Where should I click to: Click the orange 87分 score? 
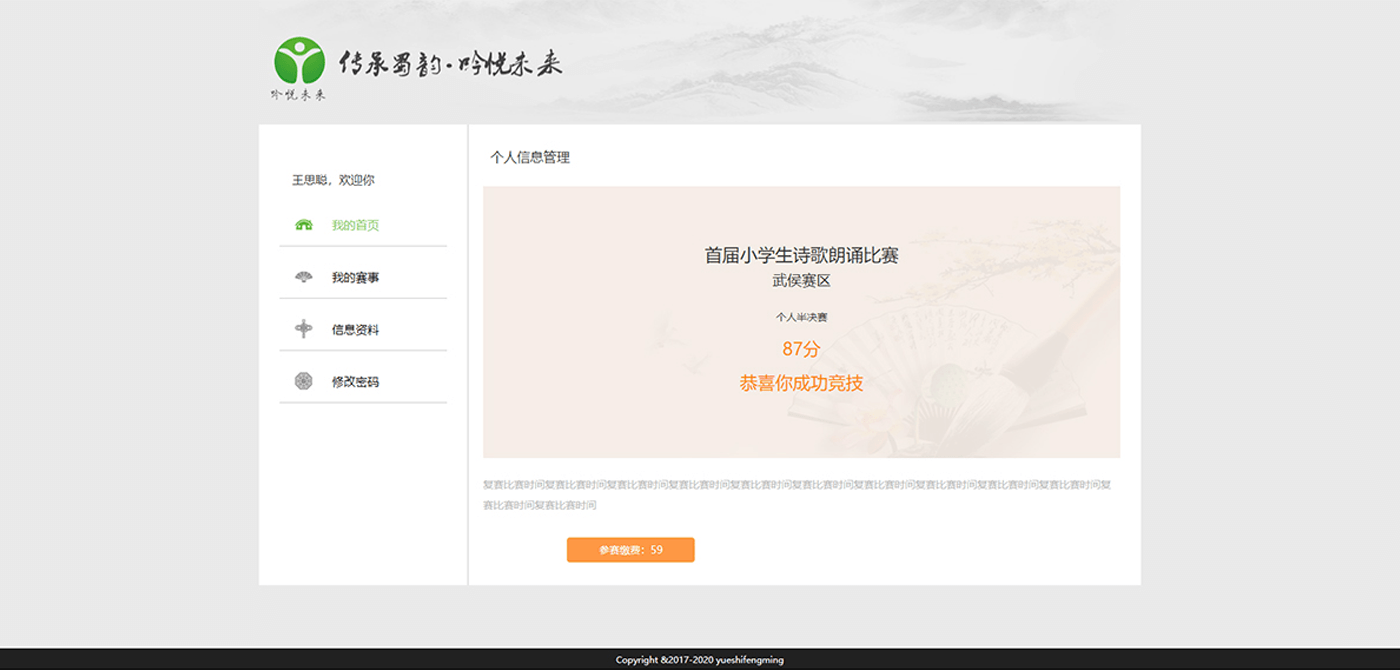click(x=801, y=349)
